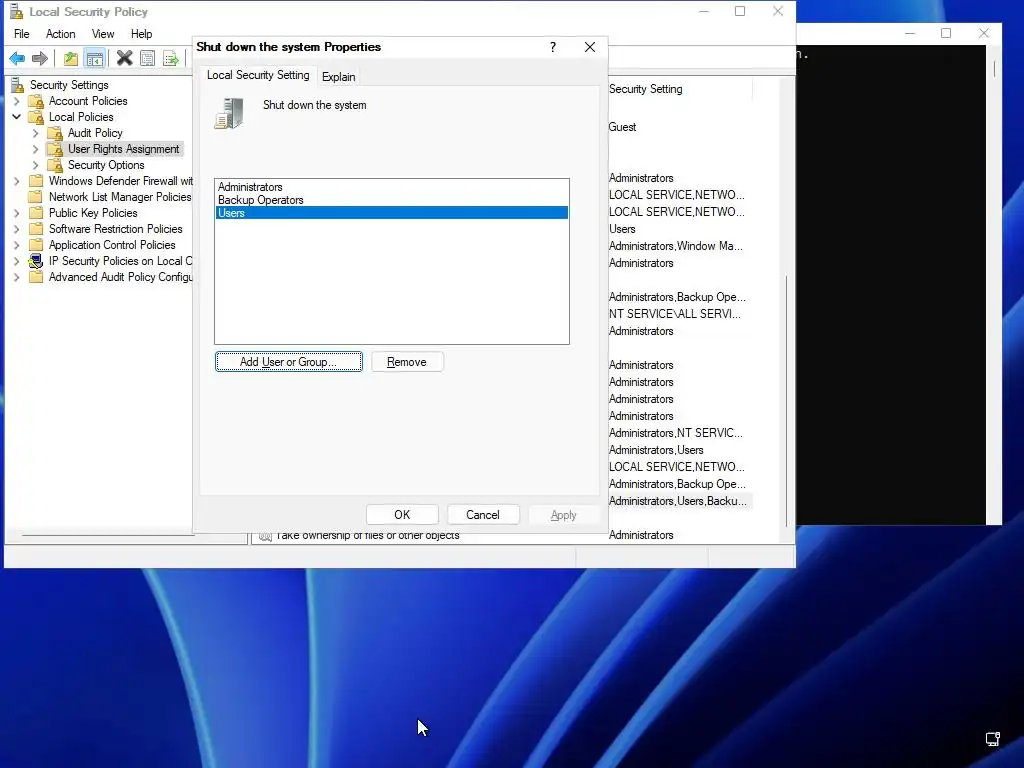Click the Audit Policy folder icon
Screen dimensions: 1024x768
click(56, 133)
